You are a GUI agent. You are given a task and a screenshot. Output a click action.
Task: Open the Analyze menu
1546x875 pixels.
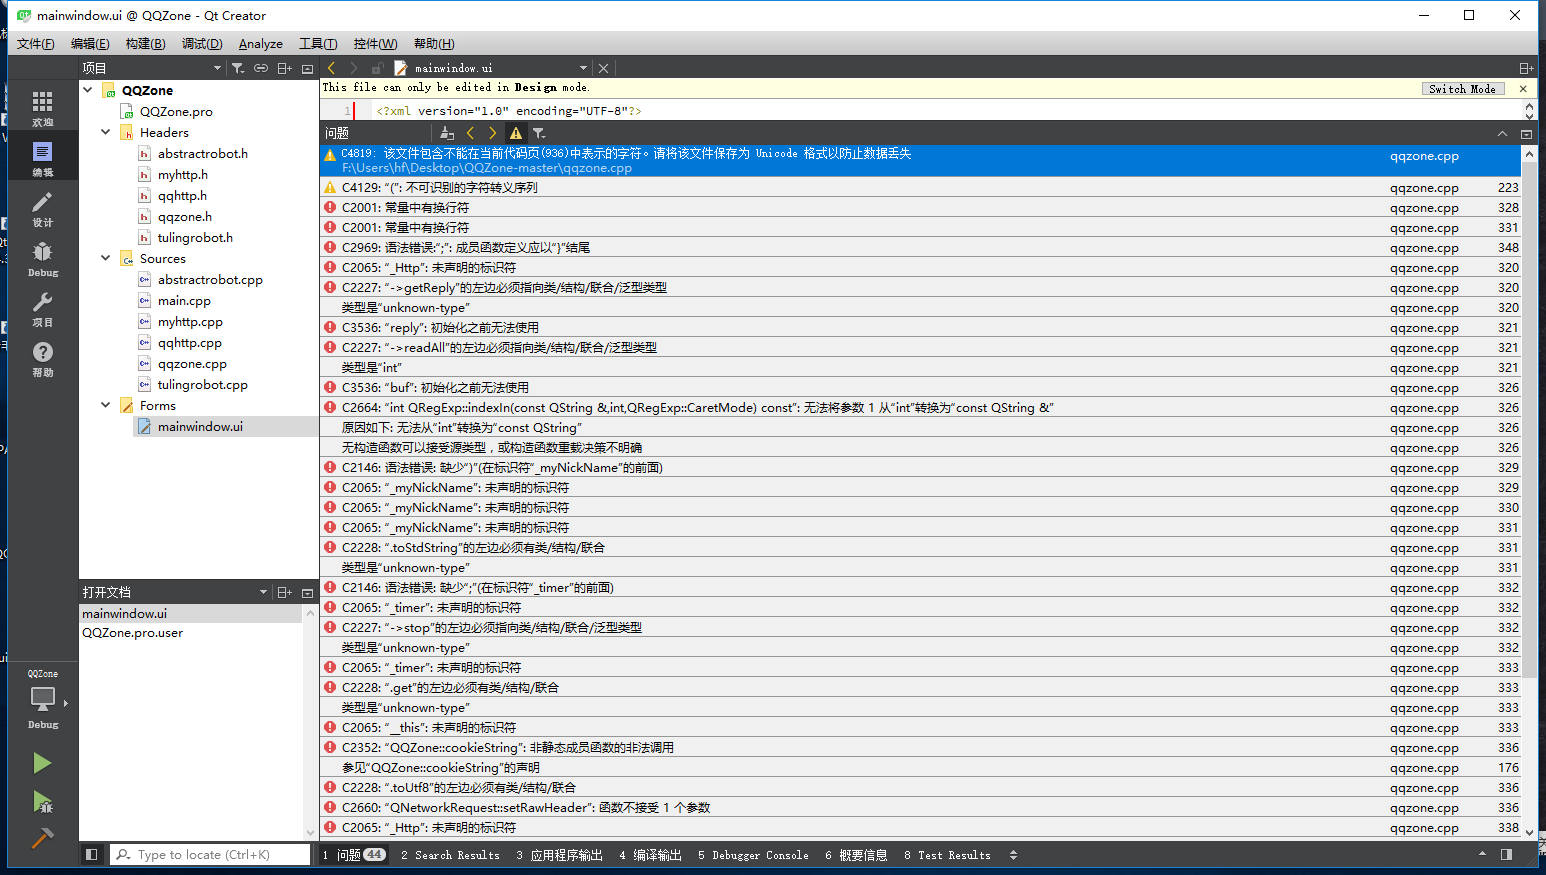[x=261, y=43]
